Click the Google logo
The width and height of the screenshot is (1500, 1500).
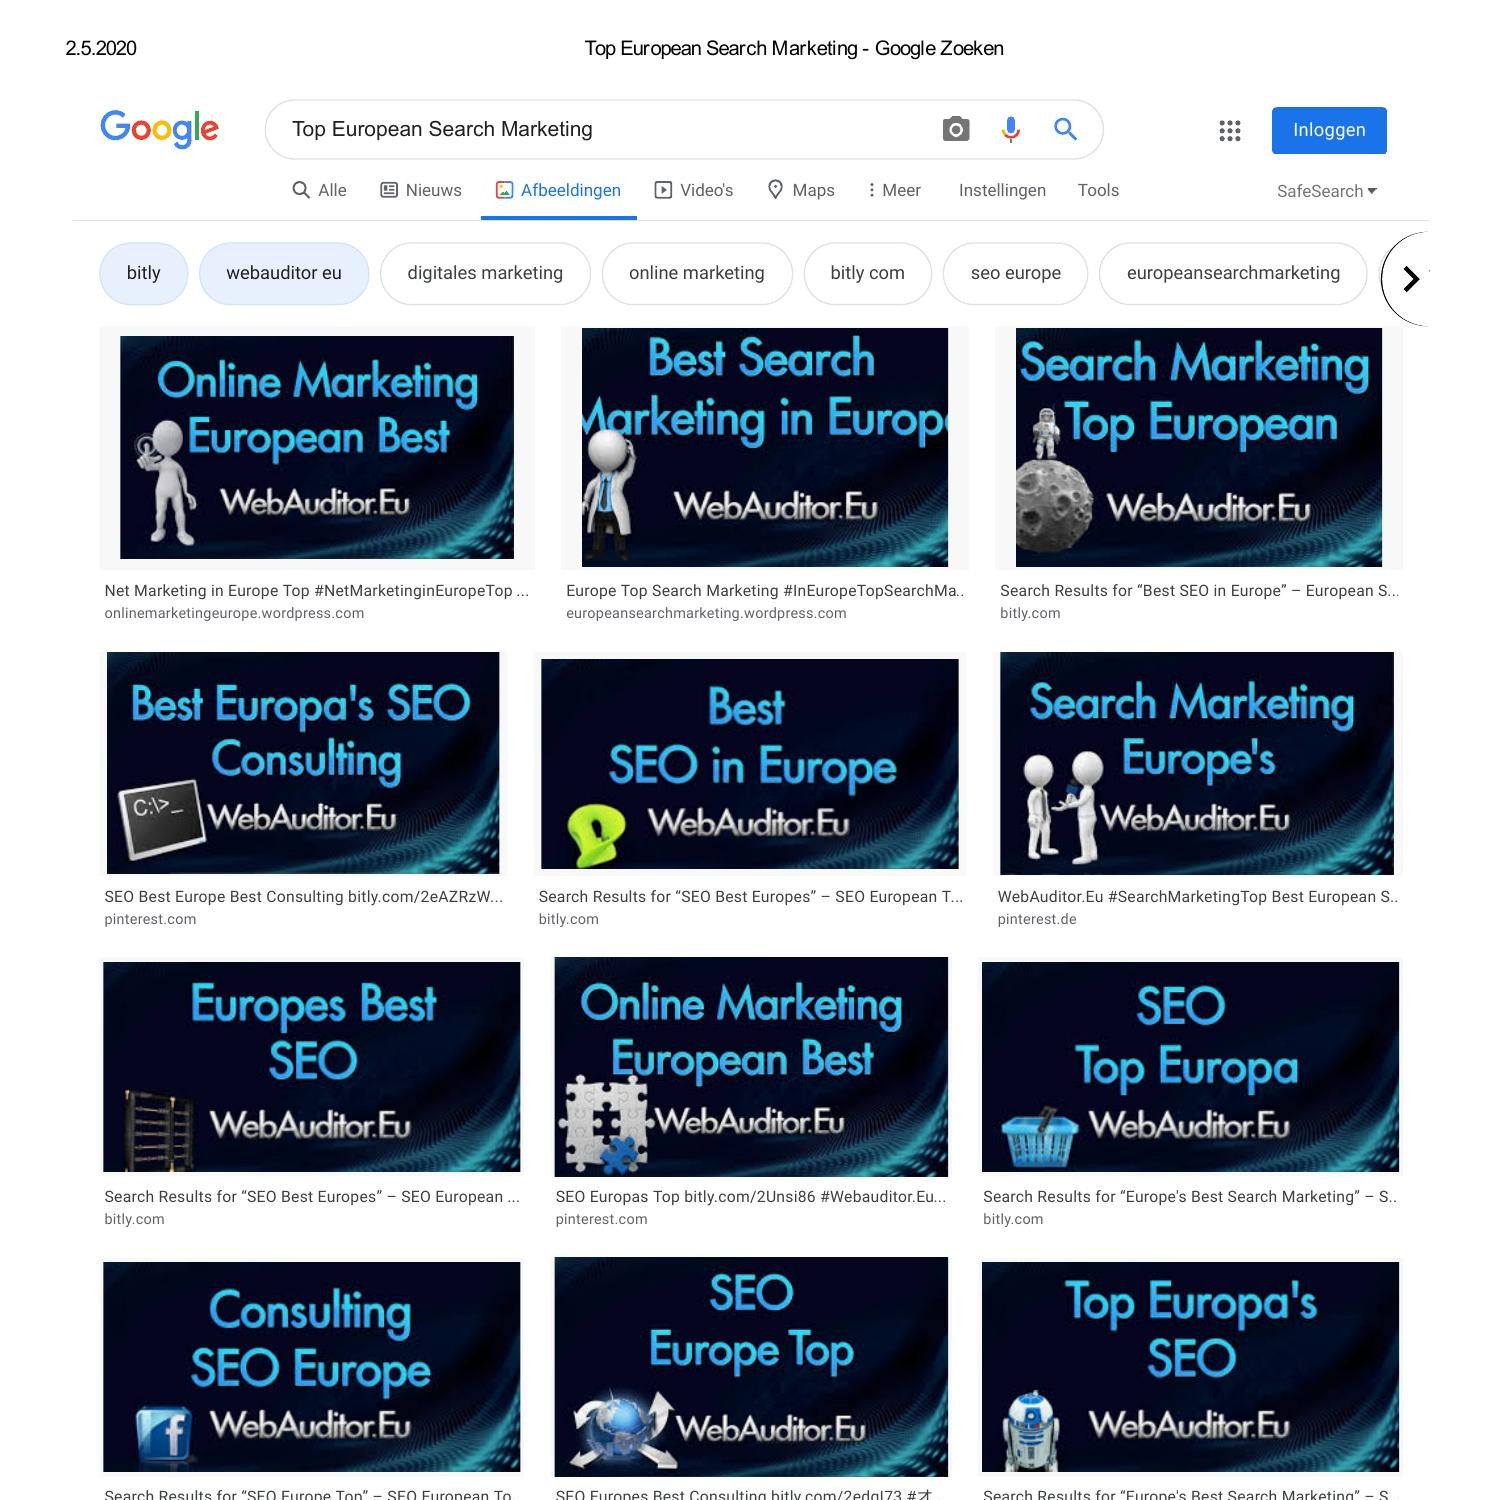pyautogui.click(x=159, y=129)
